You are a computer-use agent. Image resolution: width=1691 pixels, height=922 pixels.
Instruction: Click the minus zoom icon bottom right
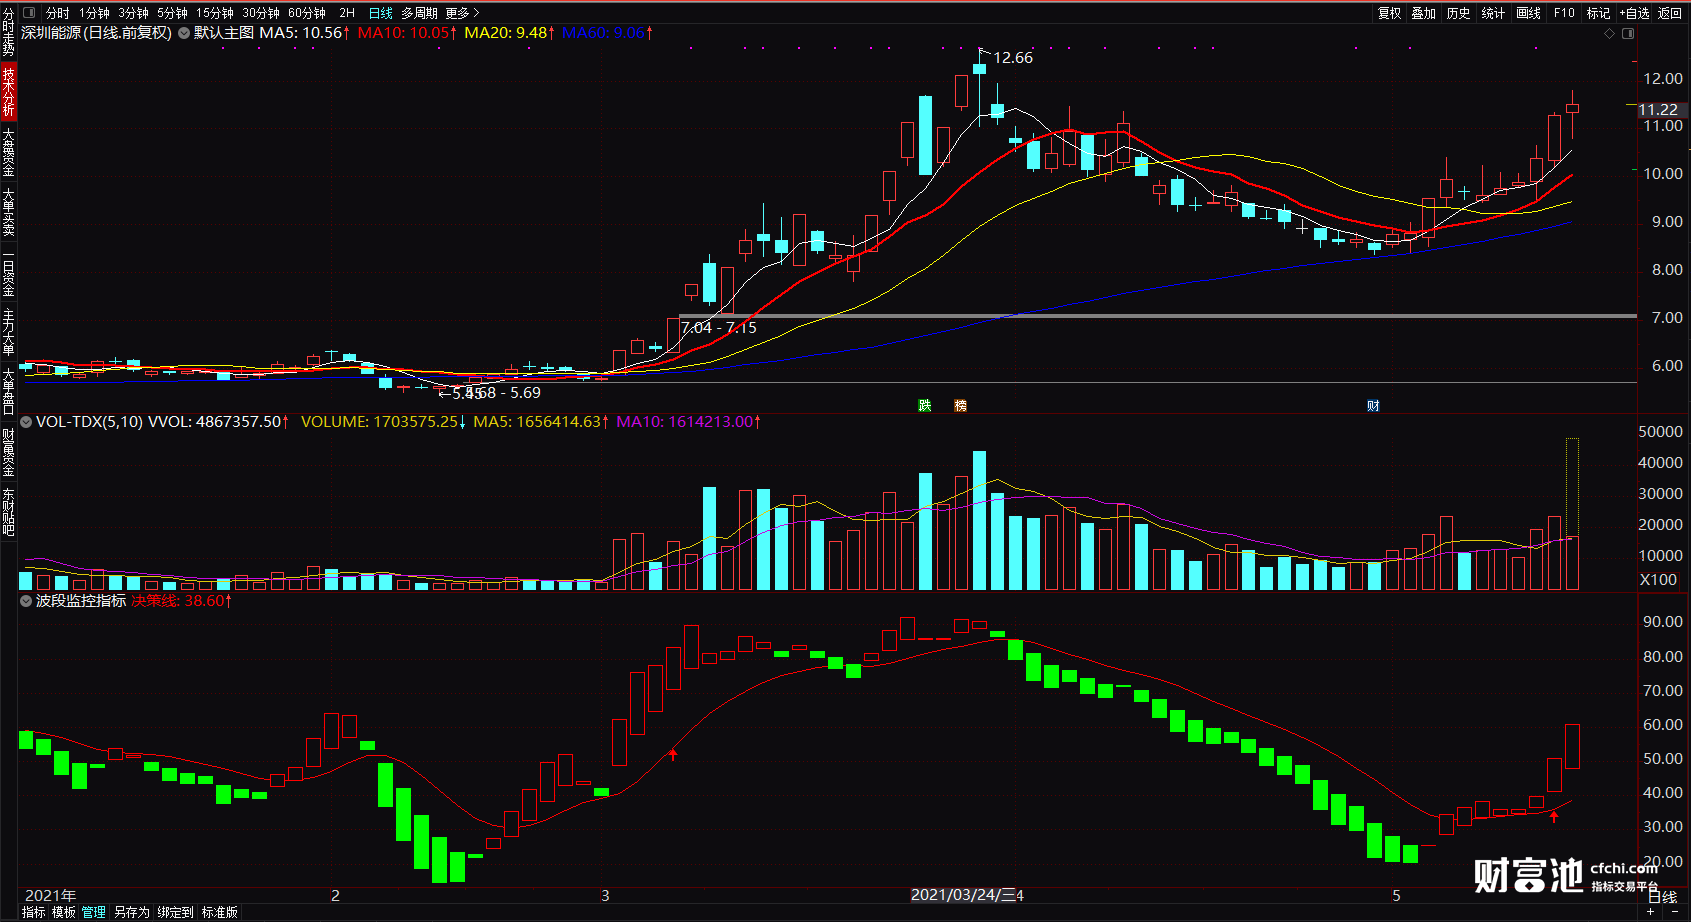pos(1673,911)
